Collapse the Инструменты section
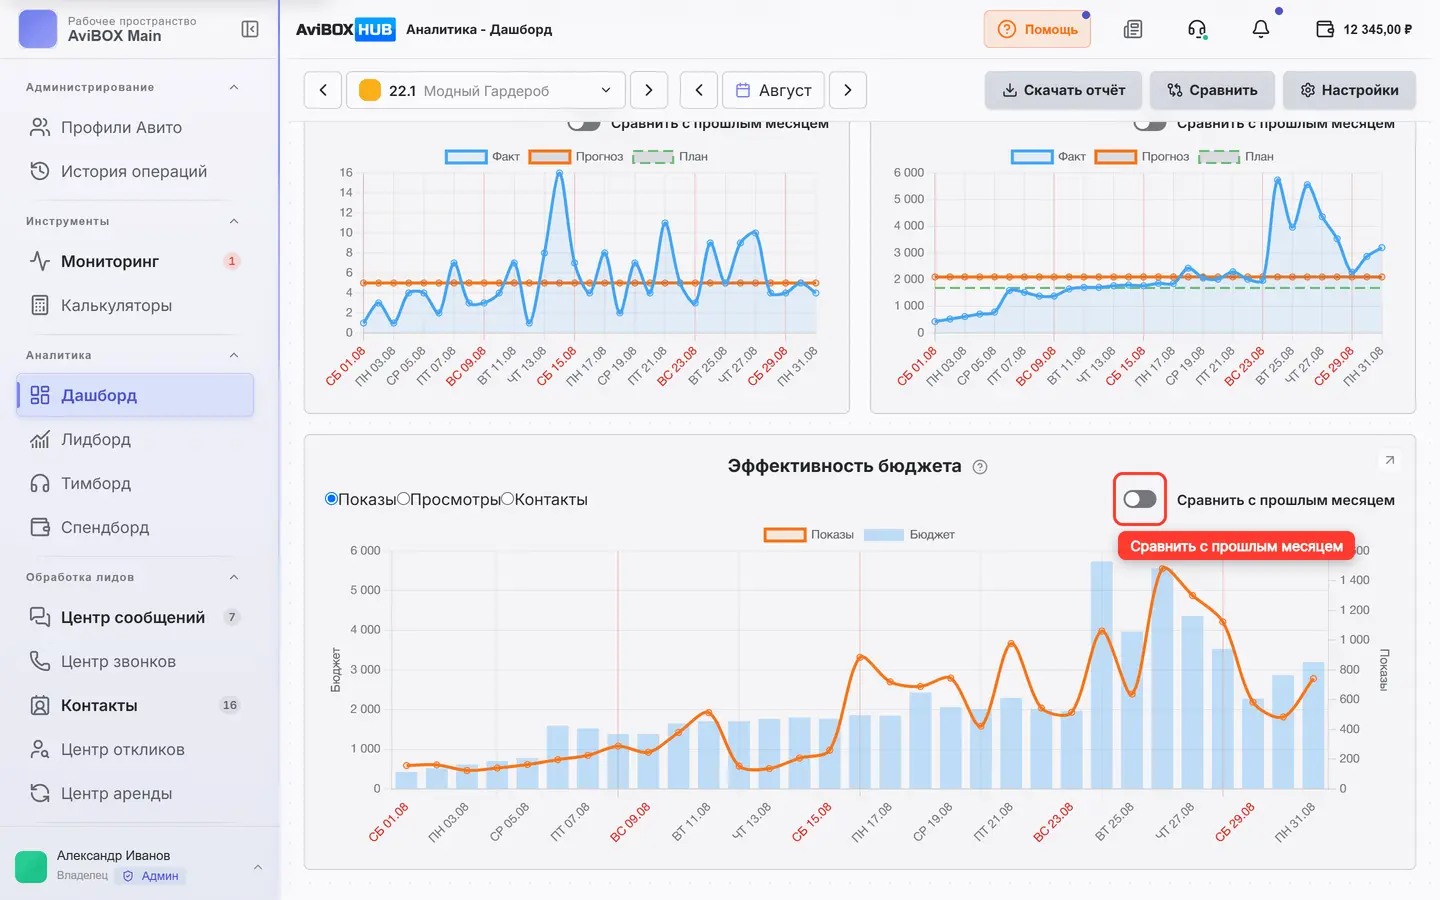1440x900 pixels. click(x=234, y=221)
